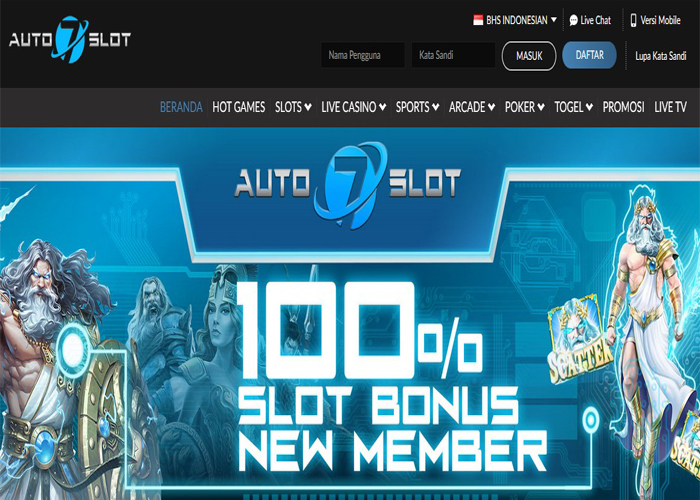Open the Lupa Kata Sandi link
The width and height of the screenshot is (700, 500).
coord(661,56)
